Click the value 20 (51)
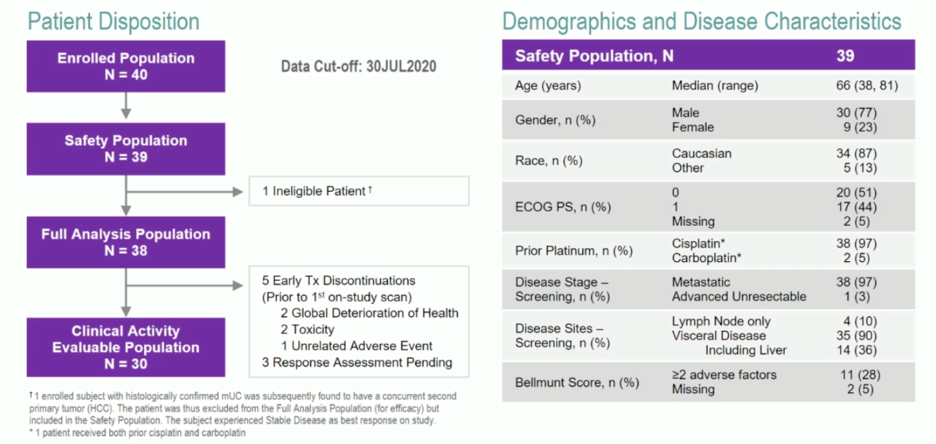936x444 pixels. 857,193
